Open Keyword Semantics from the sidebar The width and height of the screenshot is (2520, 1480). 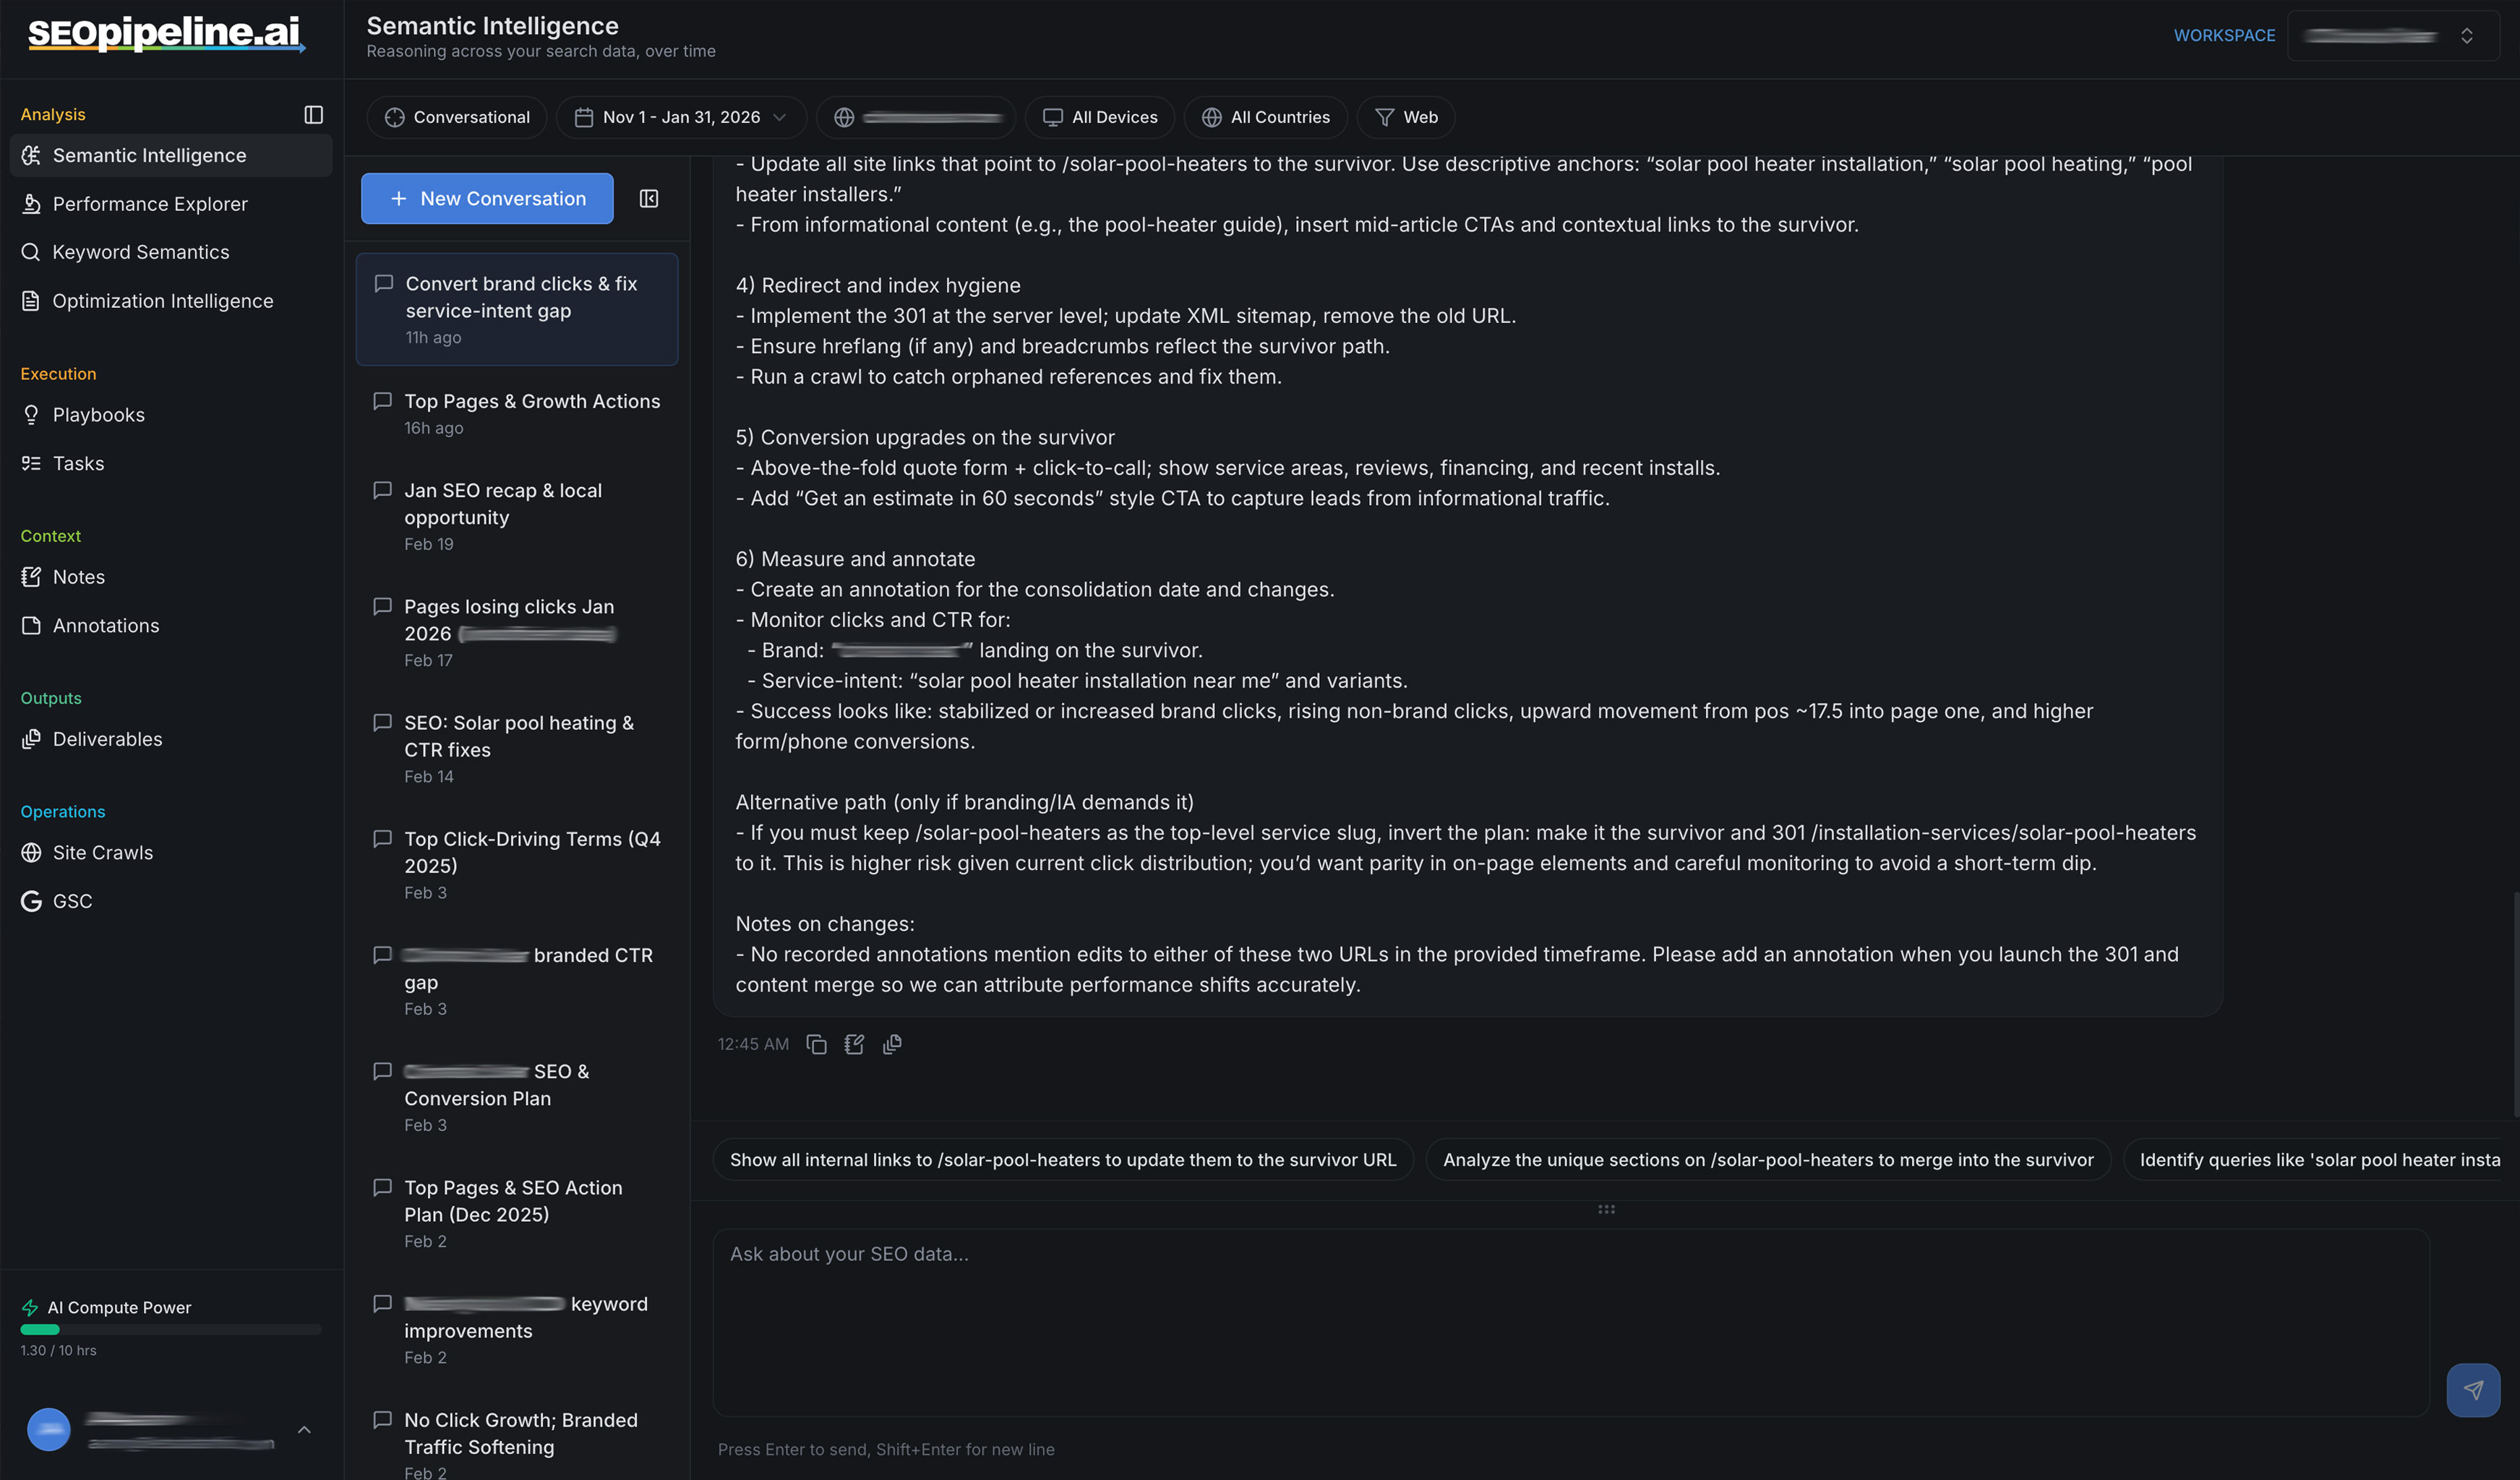(140, 252)
